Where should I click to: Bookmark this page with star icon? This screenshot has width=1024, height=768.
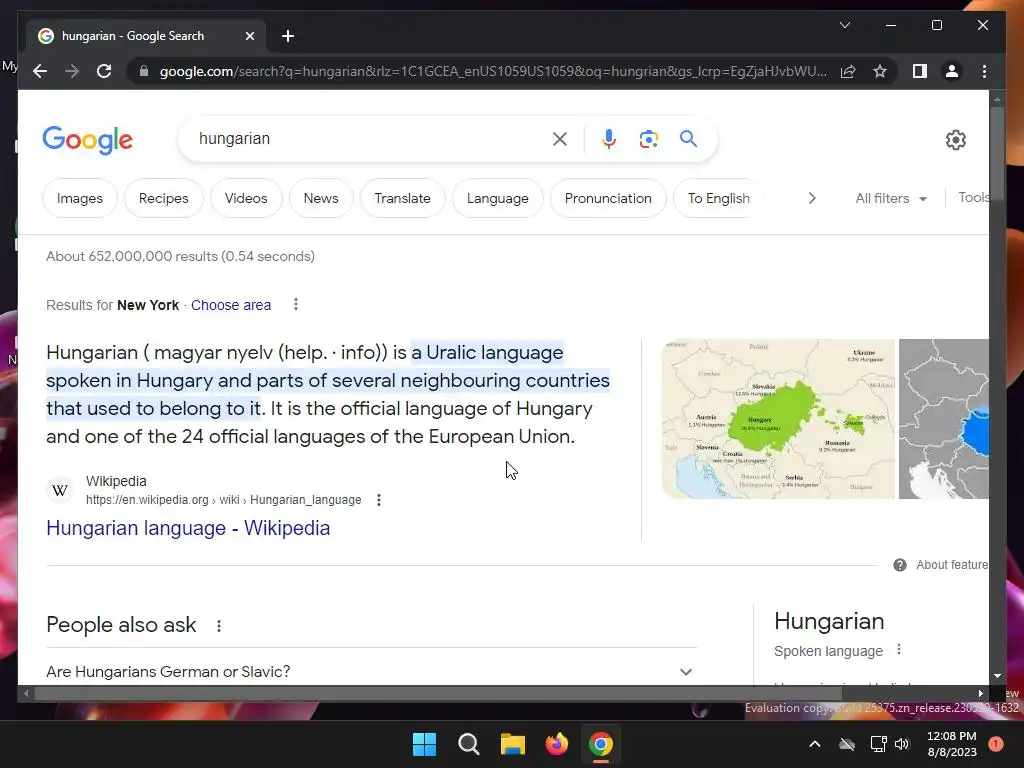coord(880,71)
